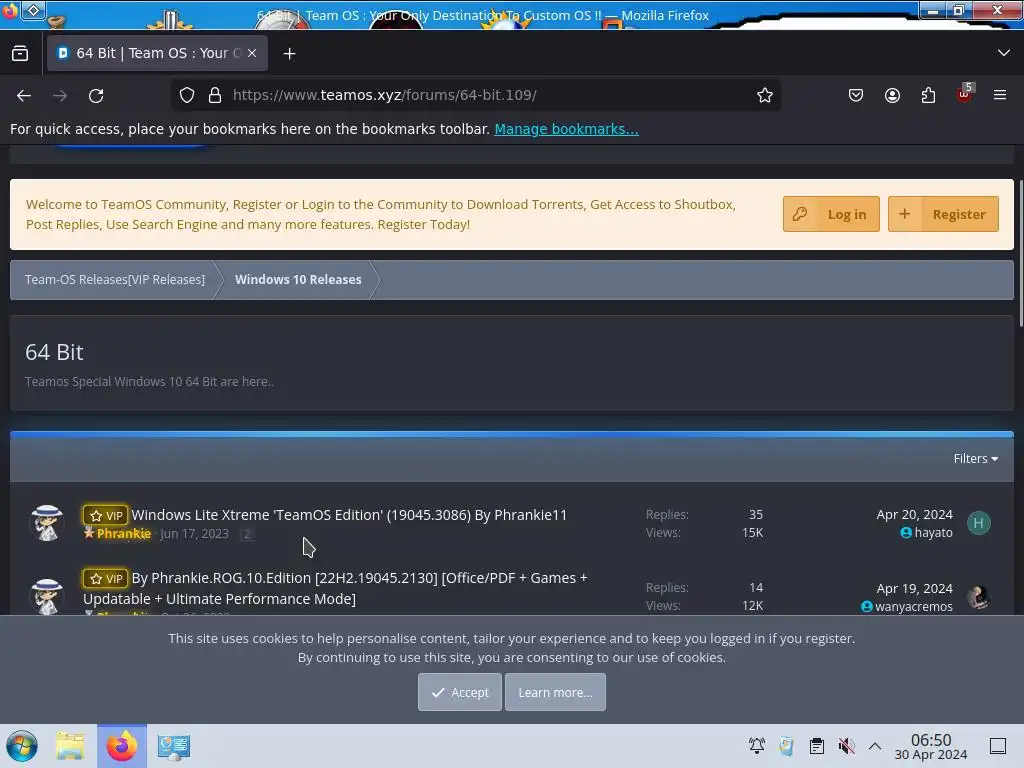Click Learn more about cookies
This screenshot has height=768, width=1024.
(x=555, y=692)
